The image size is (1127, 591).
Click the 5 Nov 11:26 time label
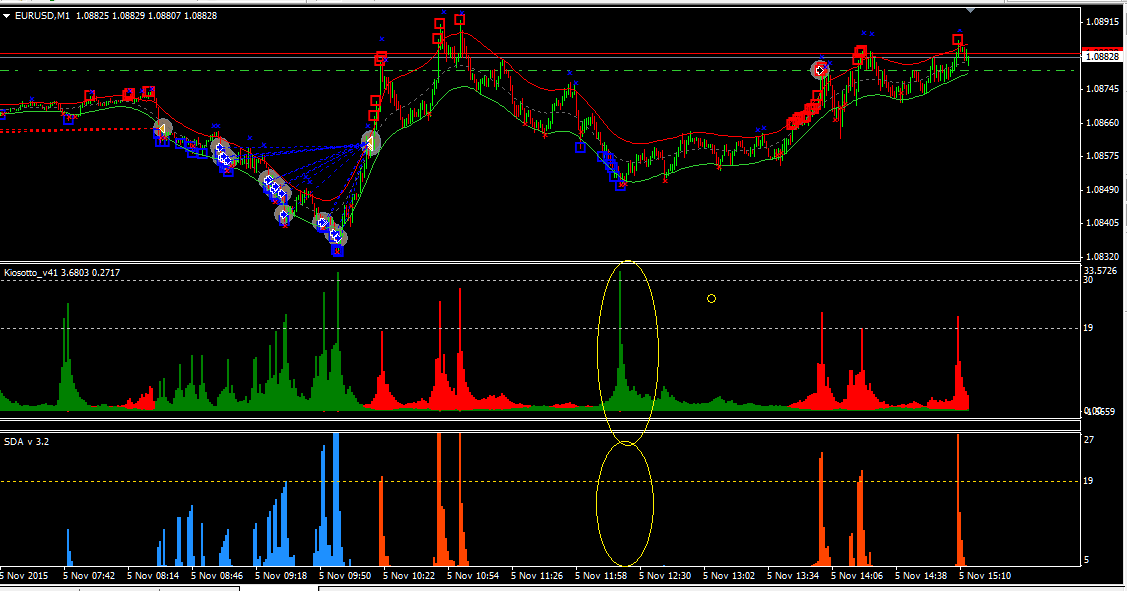pyautogui.click(x=537, y=575)
